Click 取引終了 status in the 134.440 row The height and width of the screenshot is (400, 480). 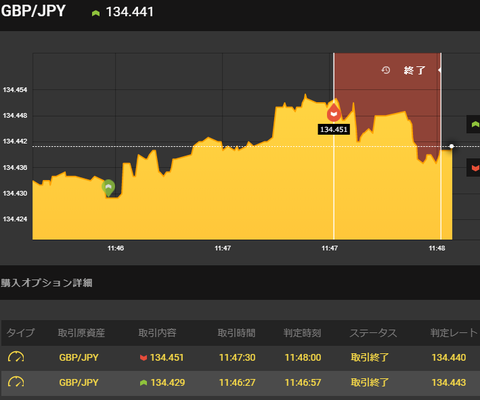pos(370,357)
